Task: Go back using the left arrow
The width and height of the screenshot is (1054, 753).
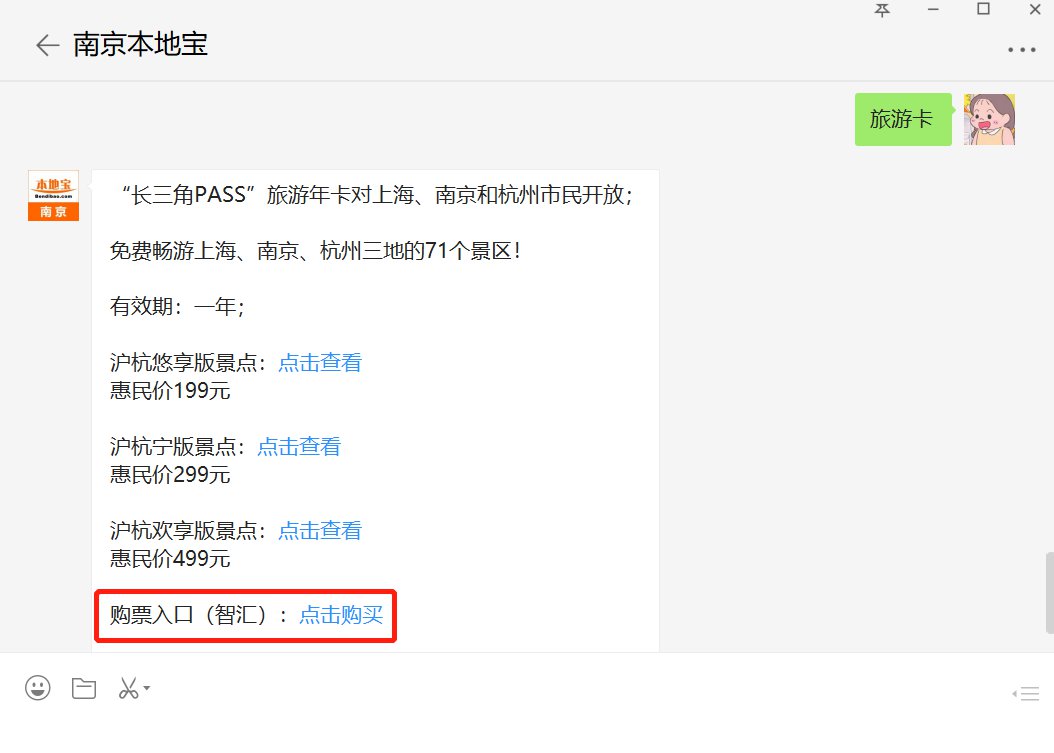Action: (46, 45)
